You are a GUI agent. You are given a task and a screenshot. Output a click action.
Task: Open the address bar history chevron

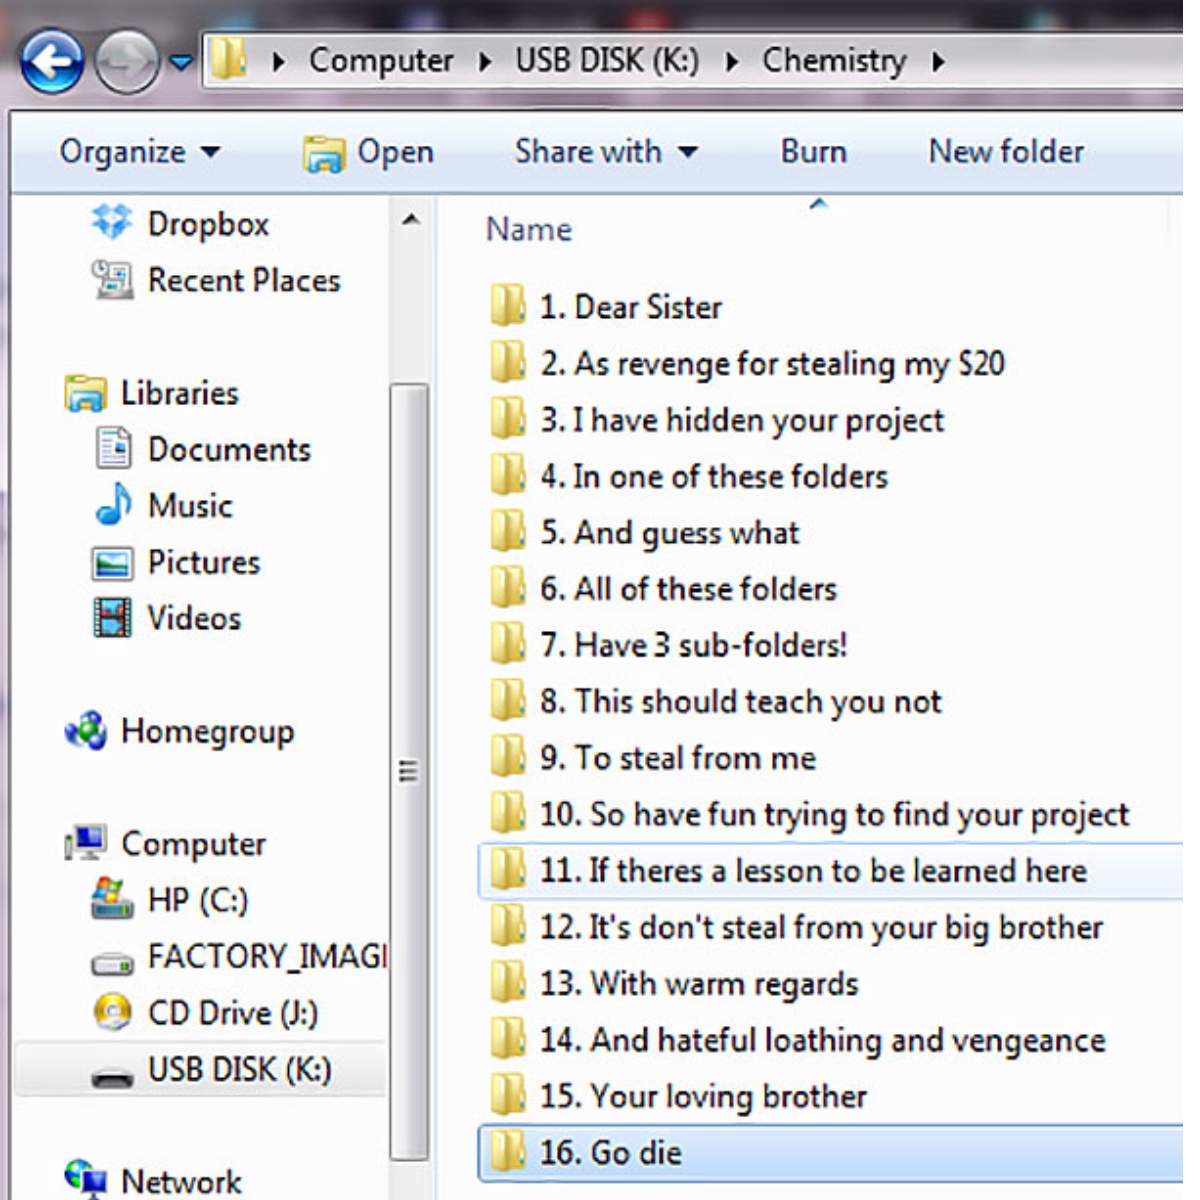tap(180, 62)
